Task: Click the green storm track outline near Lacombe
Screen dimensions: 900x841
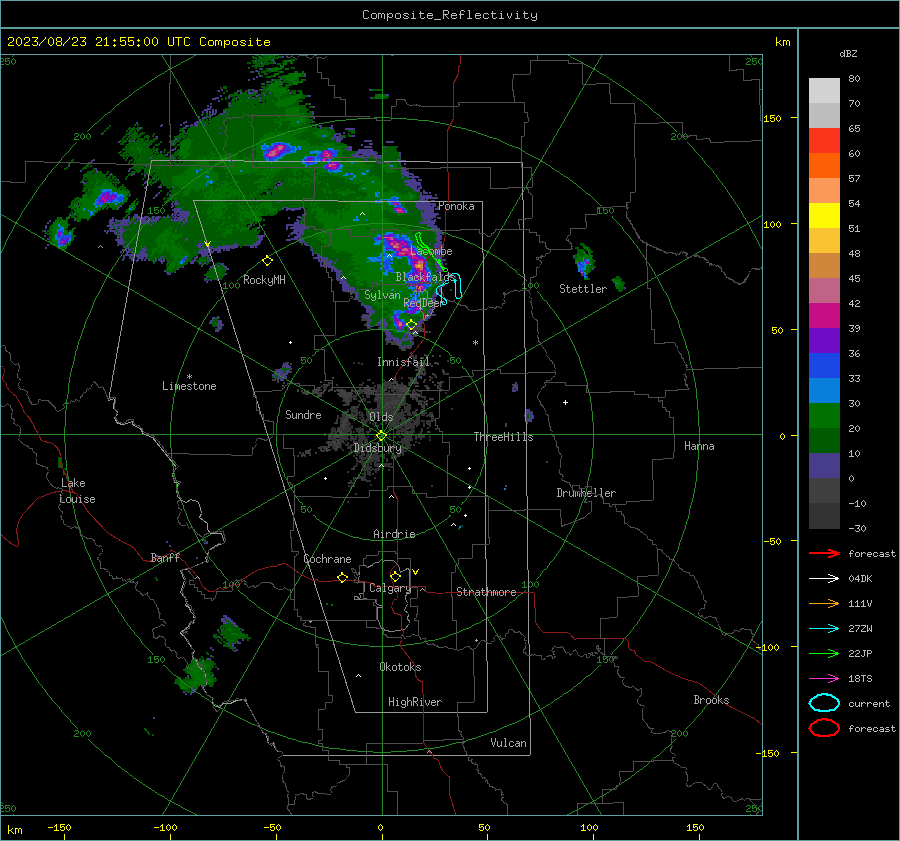Action: 430,251
